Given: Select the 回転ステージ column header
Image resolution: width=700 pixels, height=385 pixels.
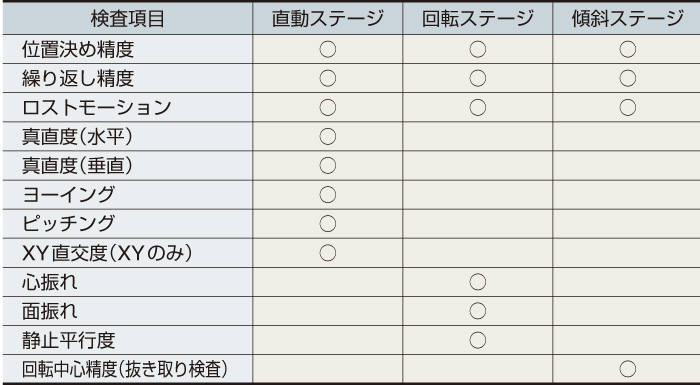Looking at the screenshot, I should [x=478, y=19].
